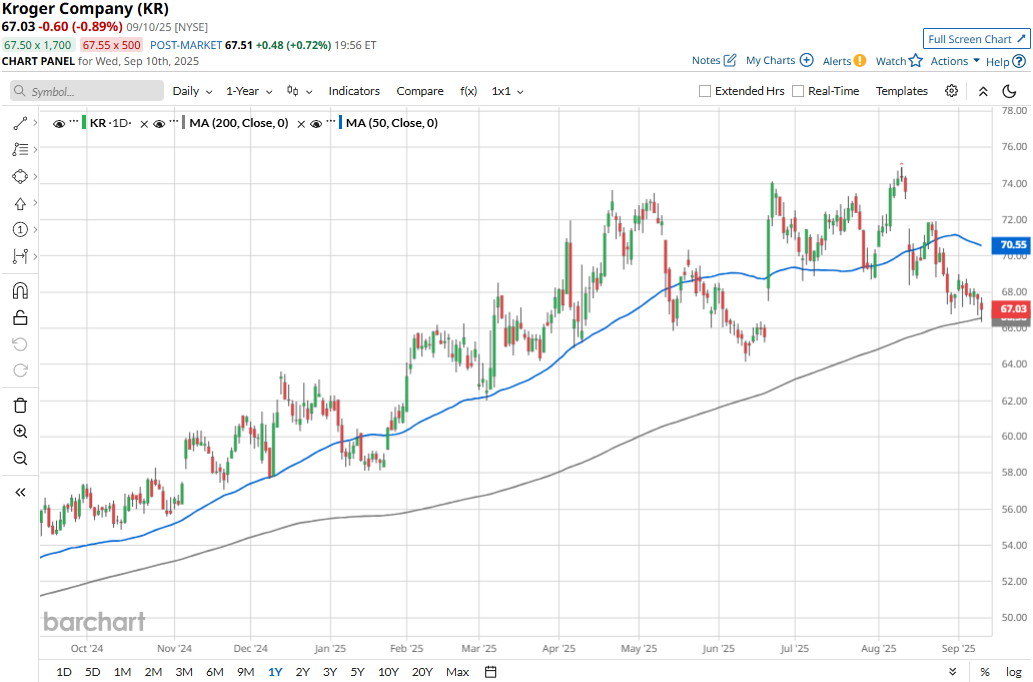Viewport: 1033px width, 682px height.
Task: Select the up arrow marker tool
Action: coord(20,204)
